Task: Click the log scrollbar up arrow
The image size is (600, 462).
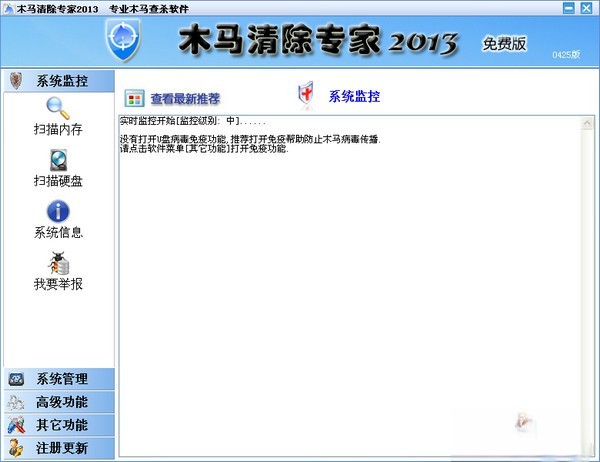Action: [x=587, y=123]
